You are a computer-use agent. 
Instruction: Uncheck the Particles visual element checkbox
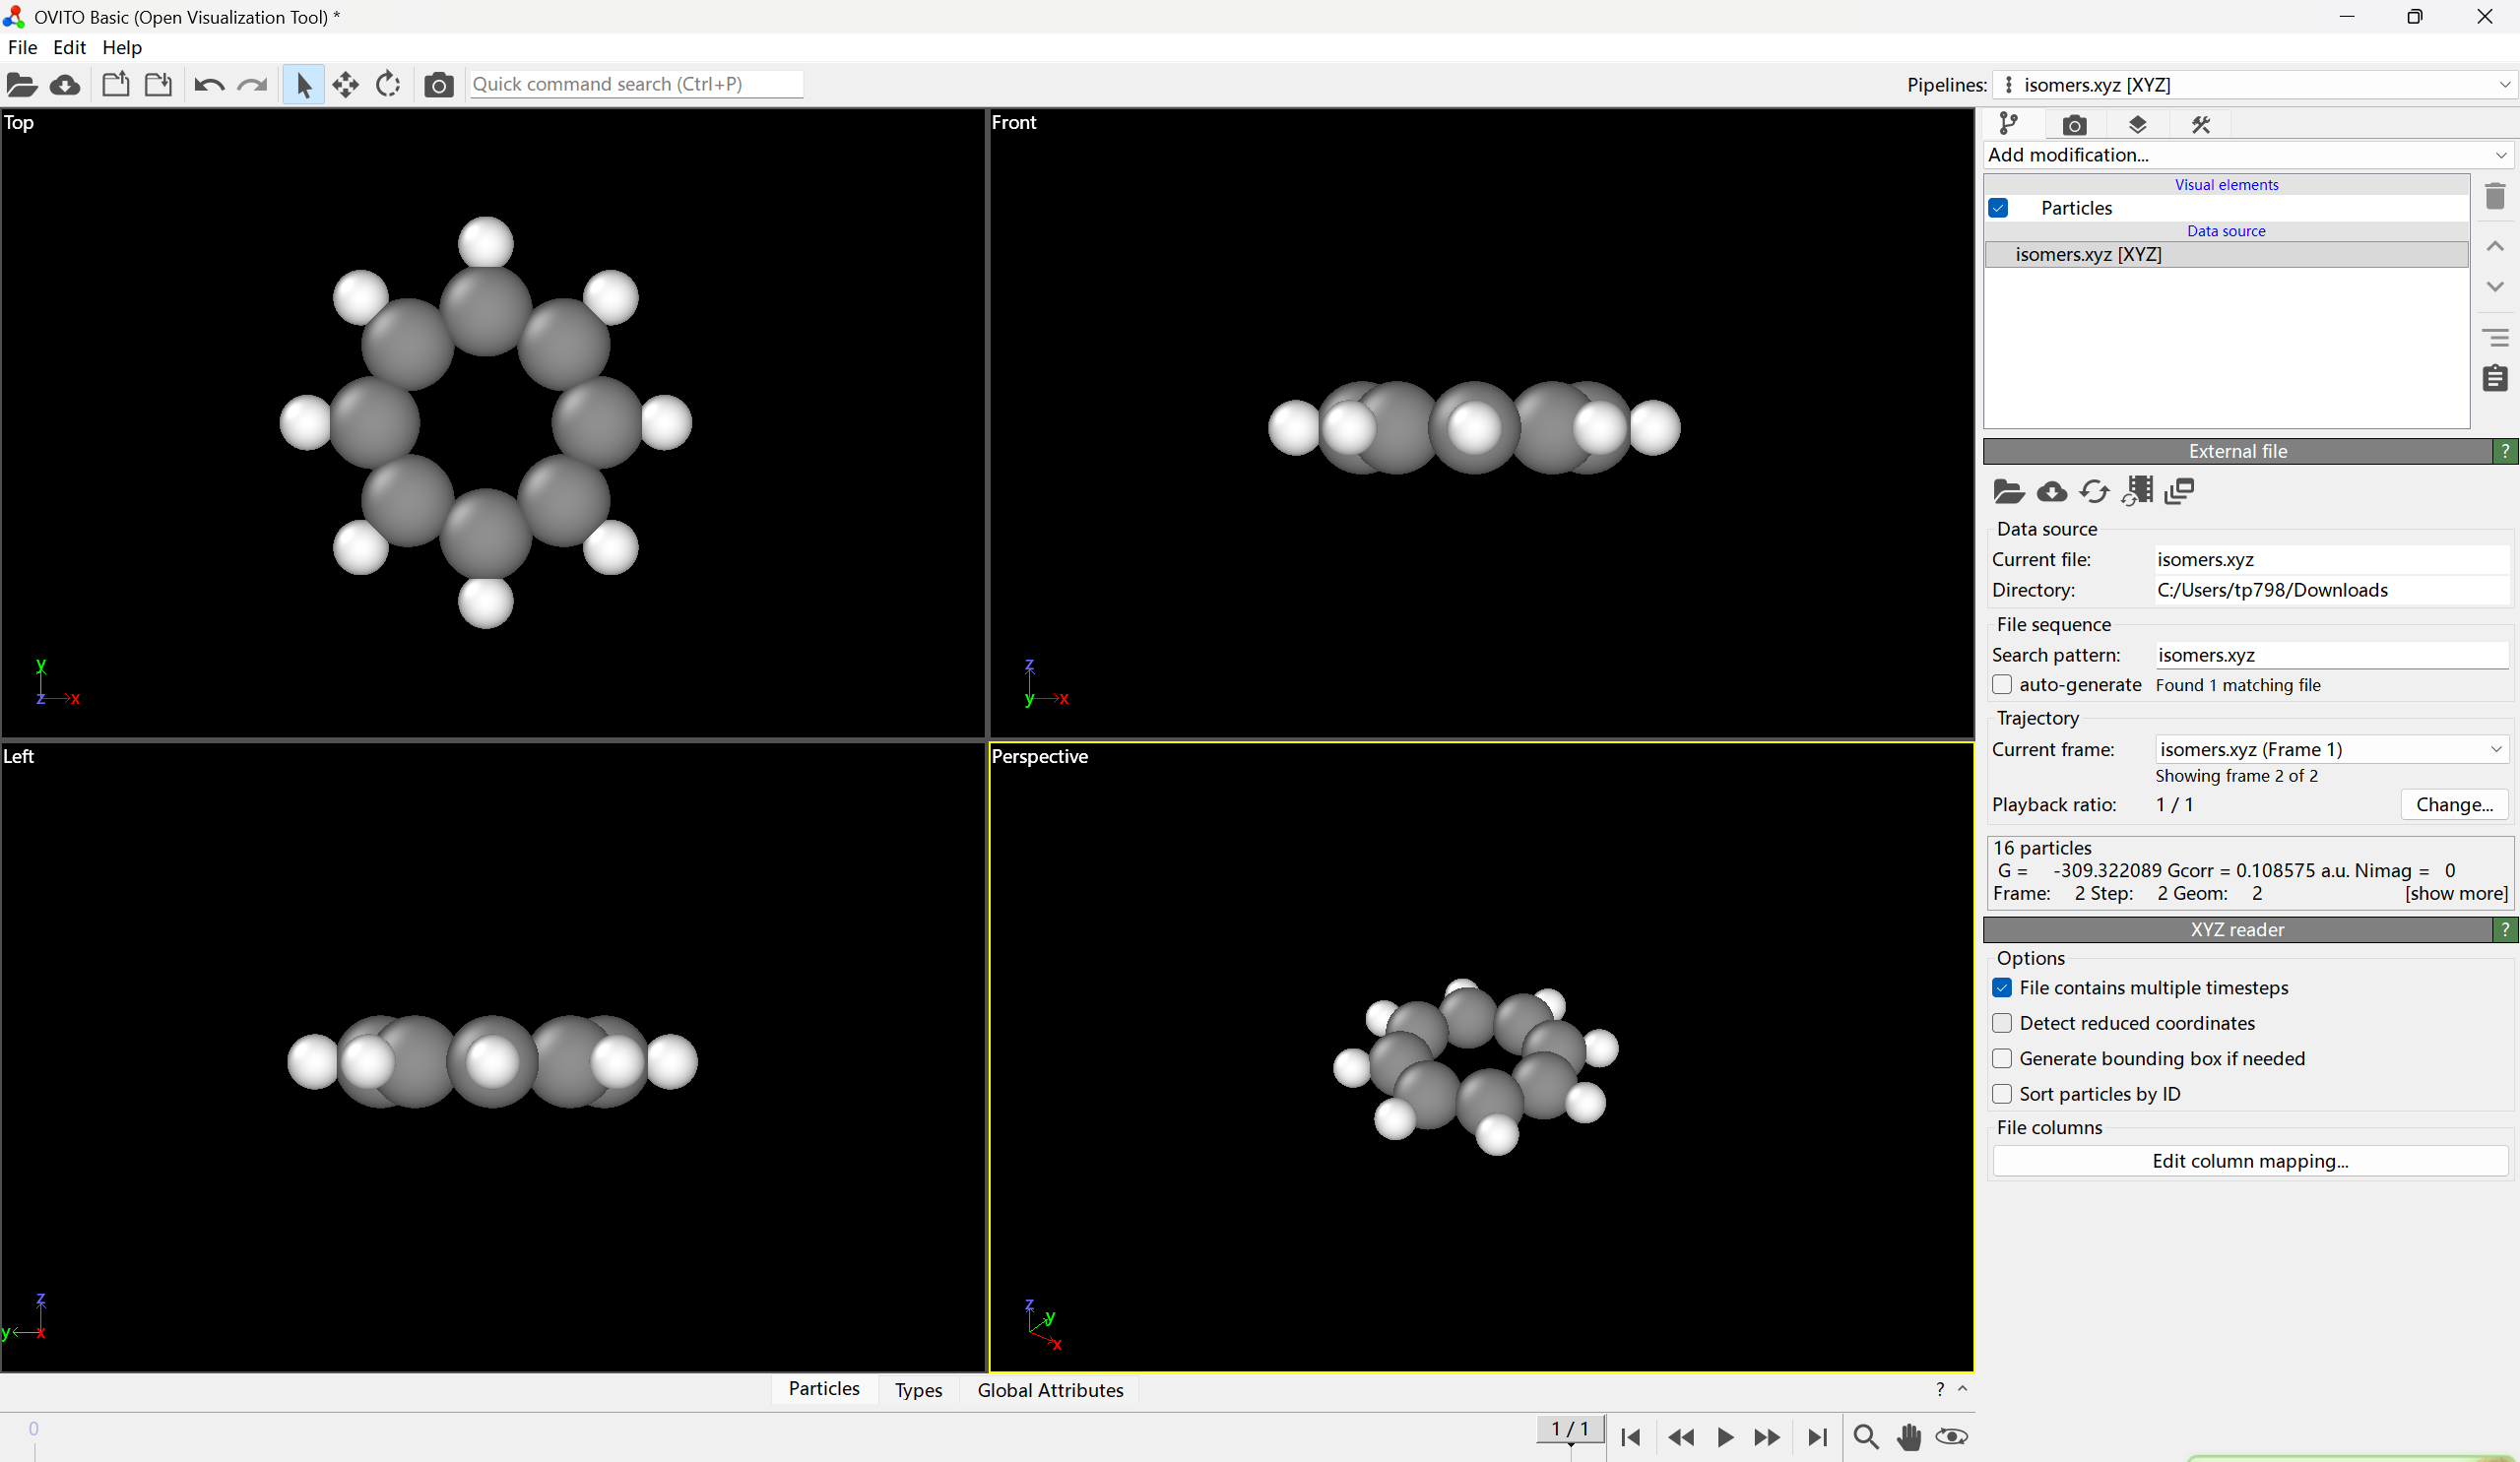1999,208
